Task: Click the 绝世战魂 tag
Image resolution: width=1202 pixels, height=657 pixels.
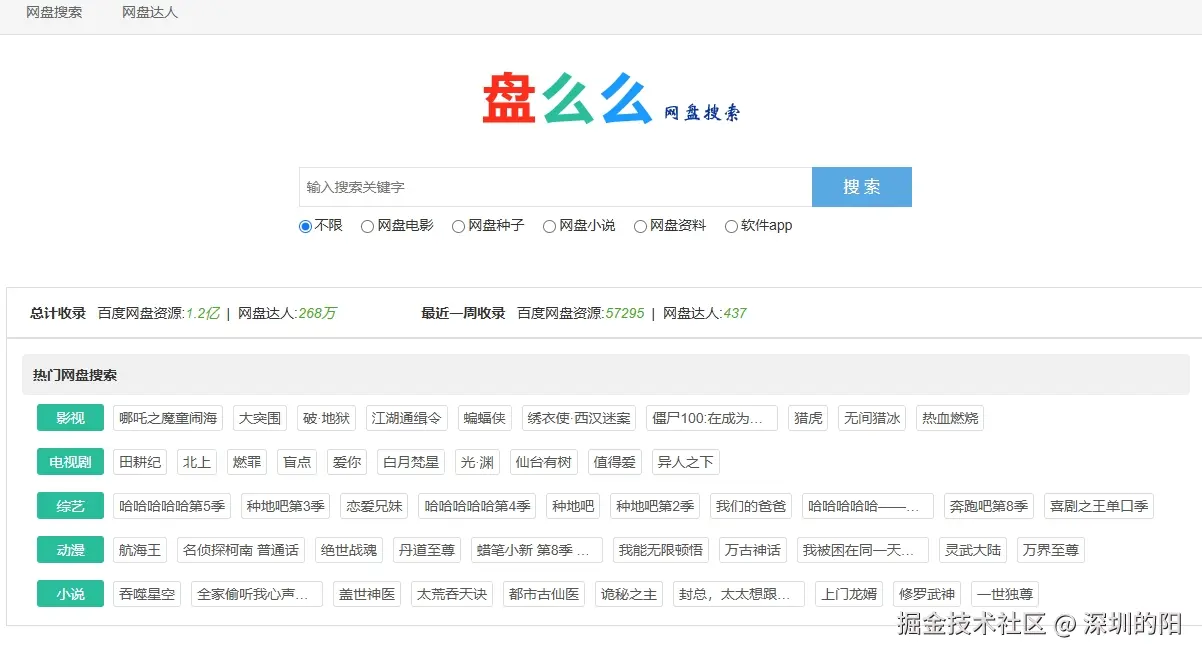Action: [348, 550]
